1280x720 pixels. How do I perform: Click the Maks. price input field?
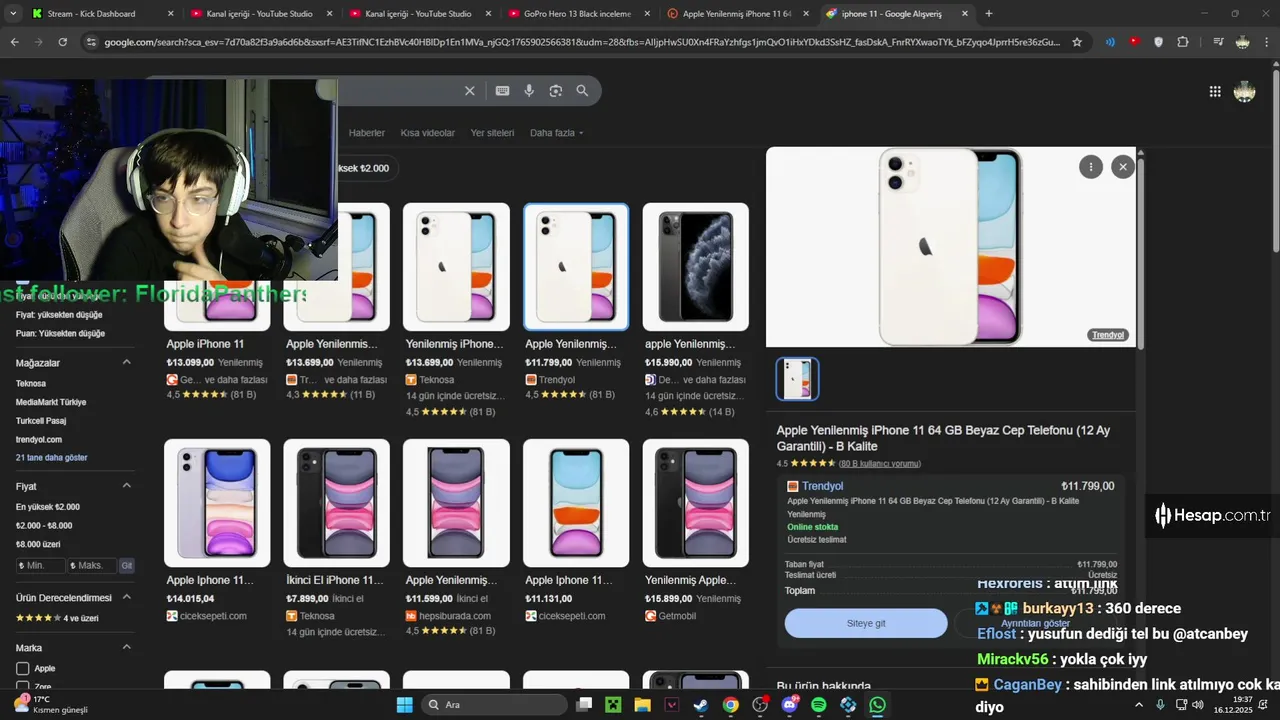92,566
